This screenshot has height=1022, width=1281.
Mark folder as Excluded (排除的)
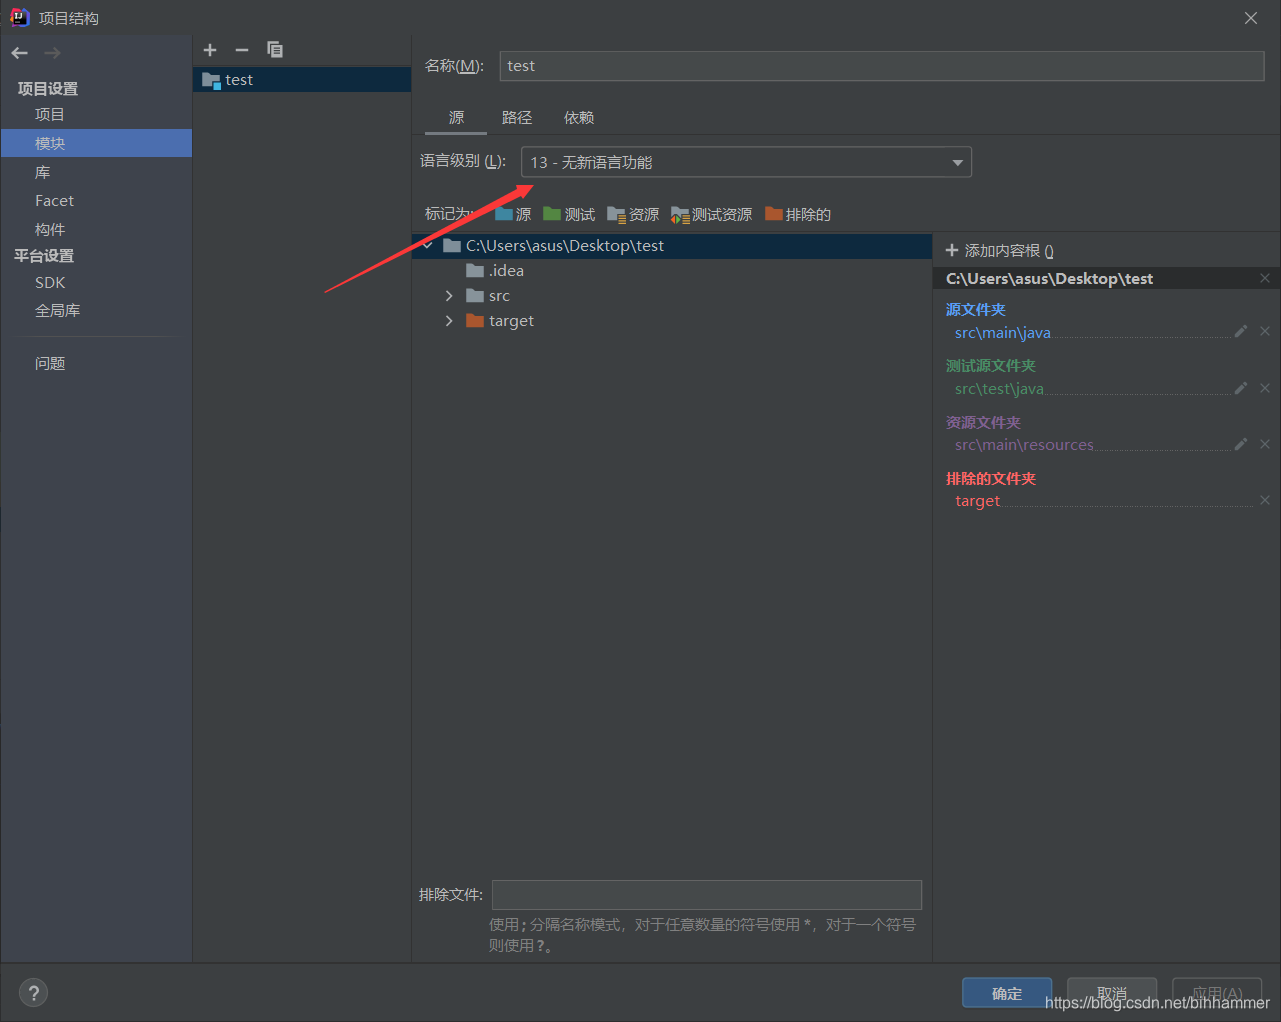click(798, 214)
